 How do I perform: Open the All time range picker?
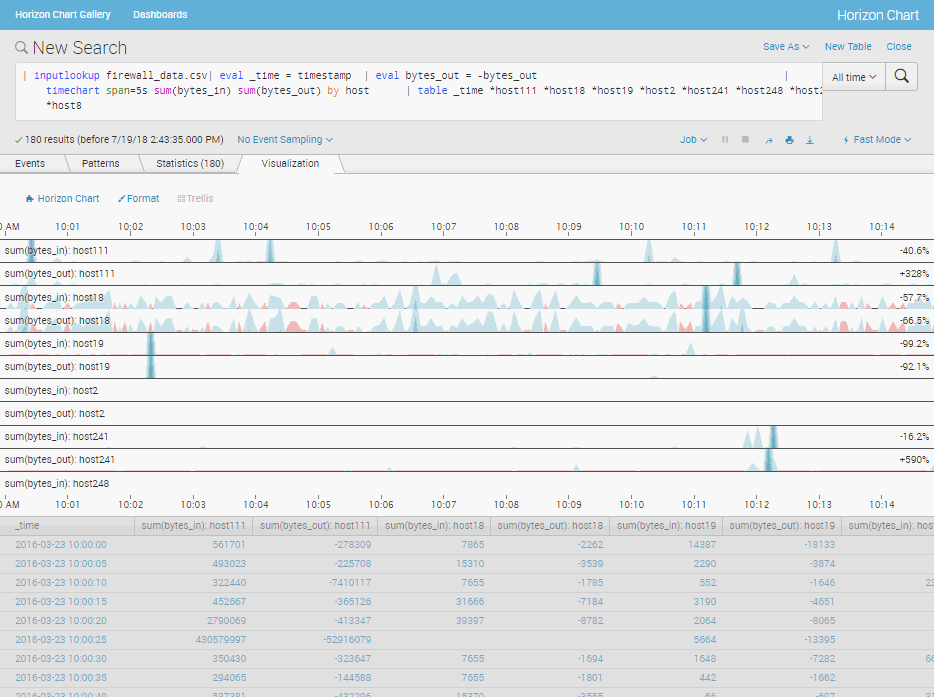click(854, 77)
